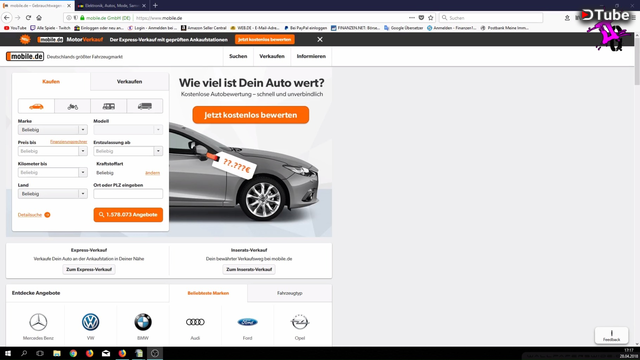Screen dimensions: 640x360
Task: Open the Feedback widget
Action: point(611,336)
